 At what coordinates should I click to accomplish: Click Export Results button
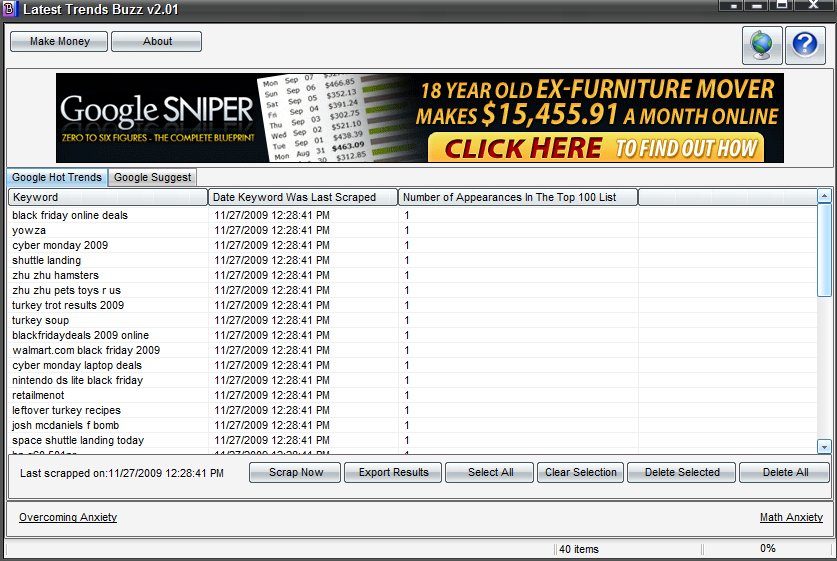point(393,472)
